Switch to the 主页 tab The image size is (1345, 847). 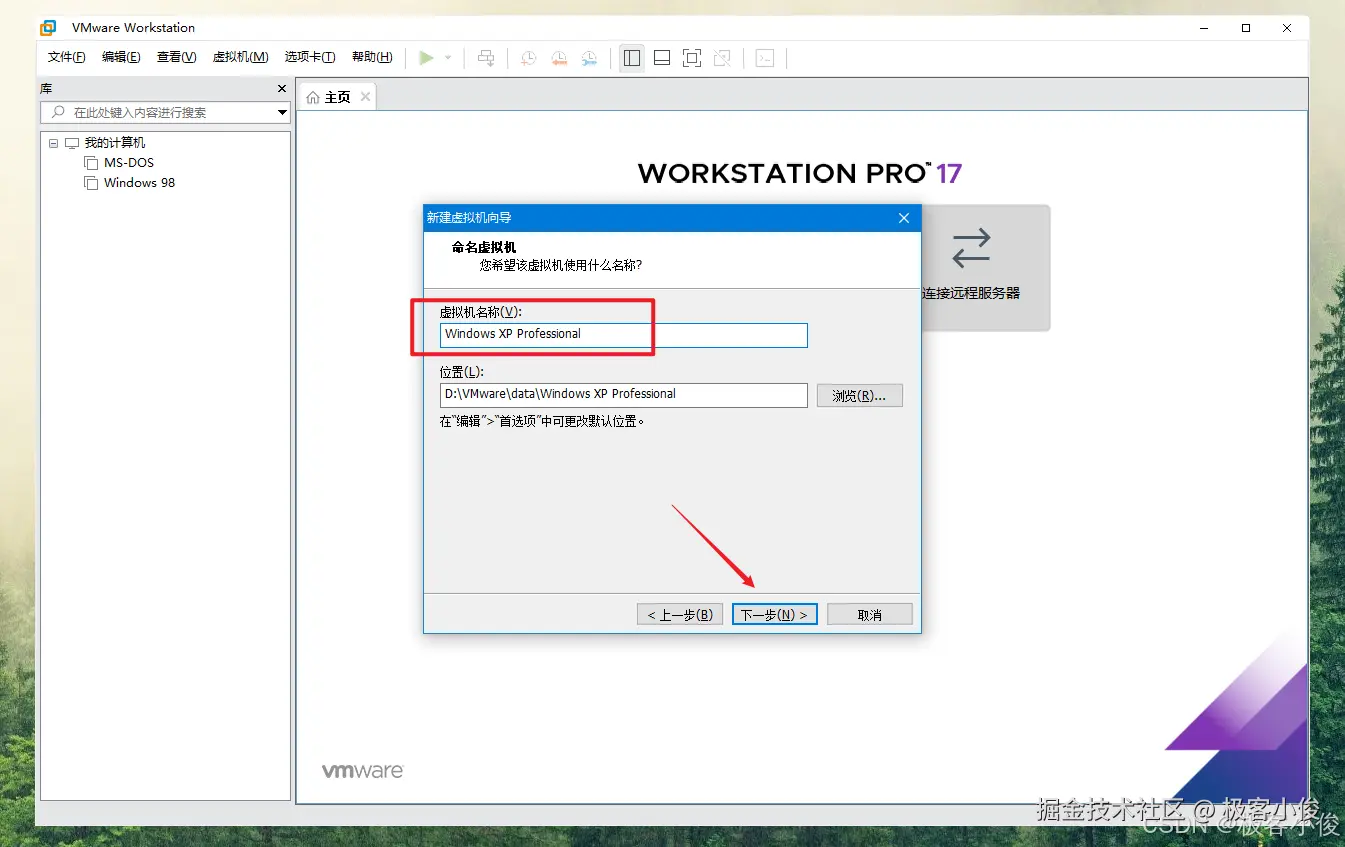pyautogui.click(x=338, y=97)
